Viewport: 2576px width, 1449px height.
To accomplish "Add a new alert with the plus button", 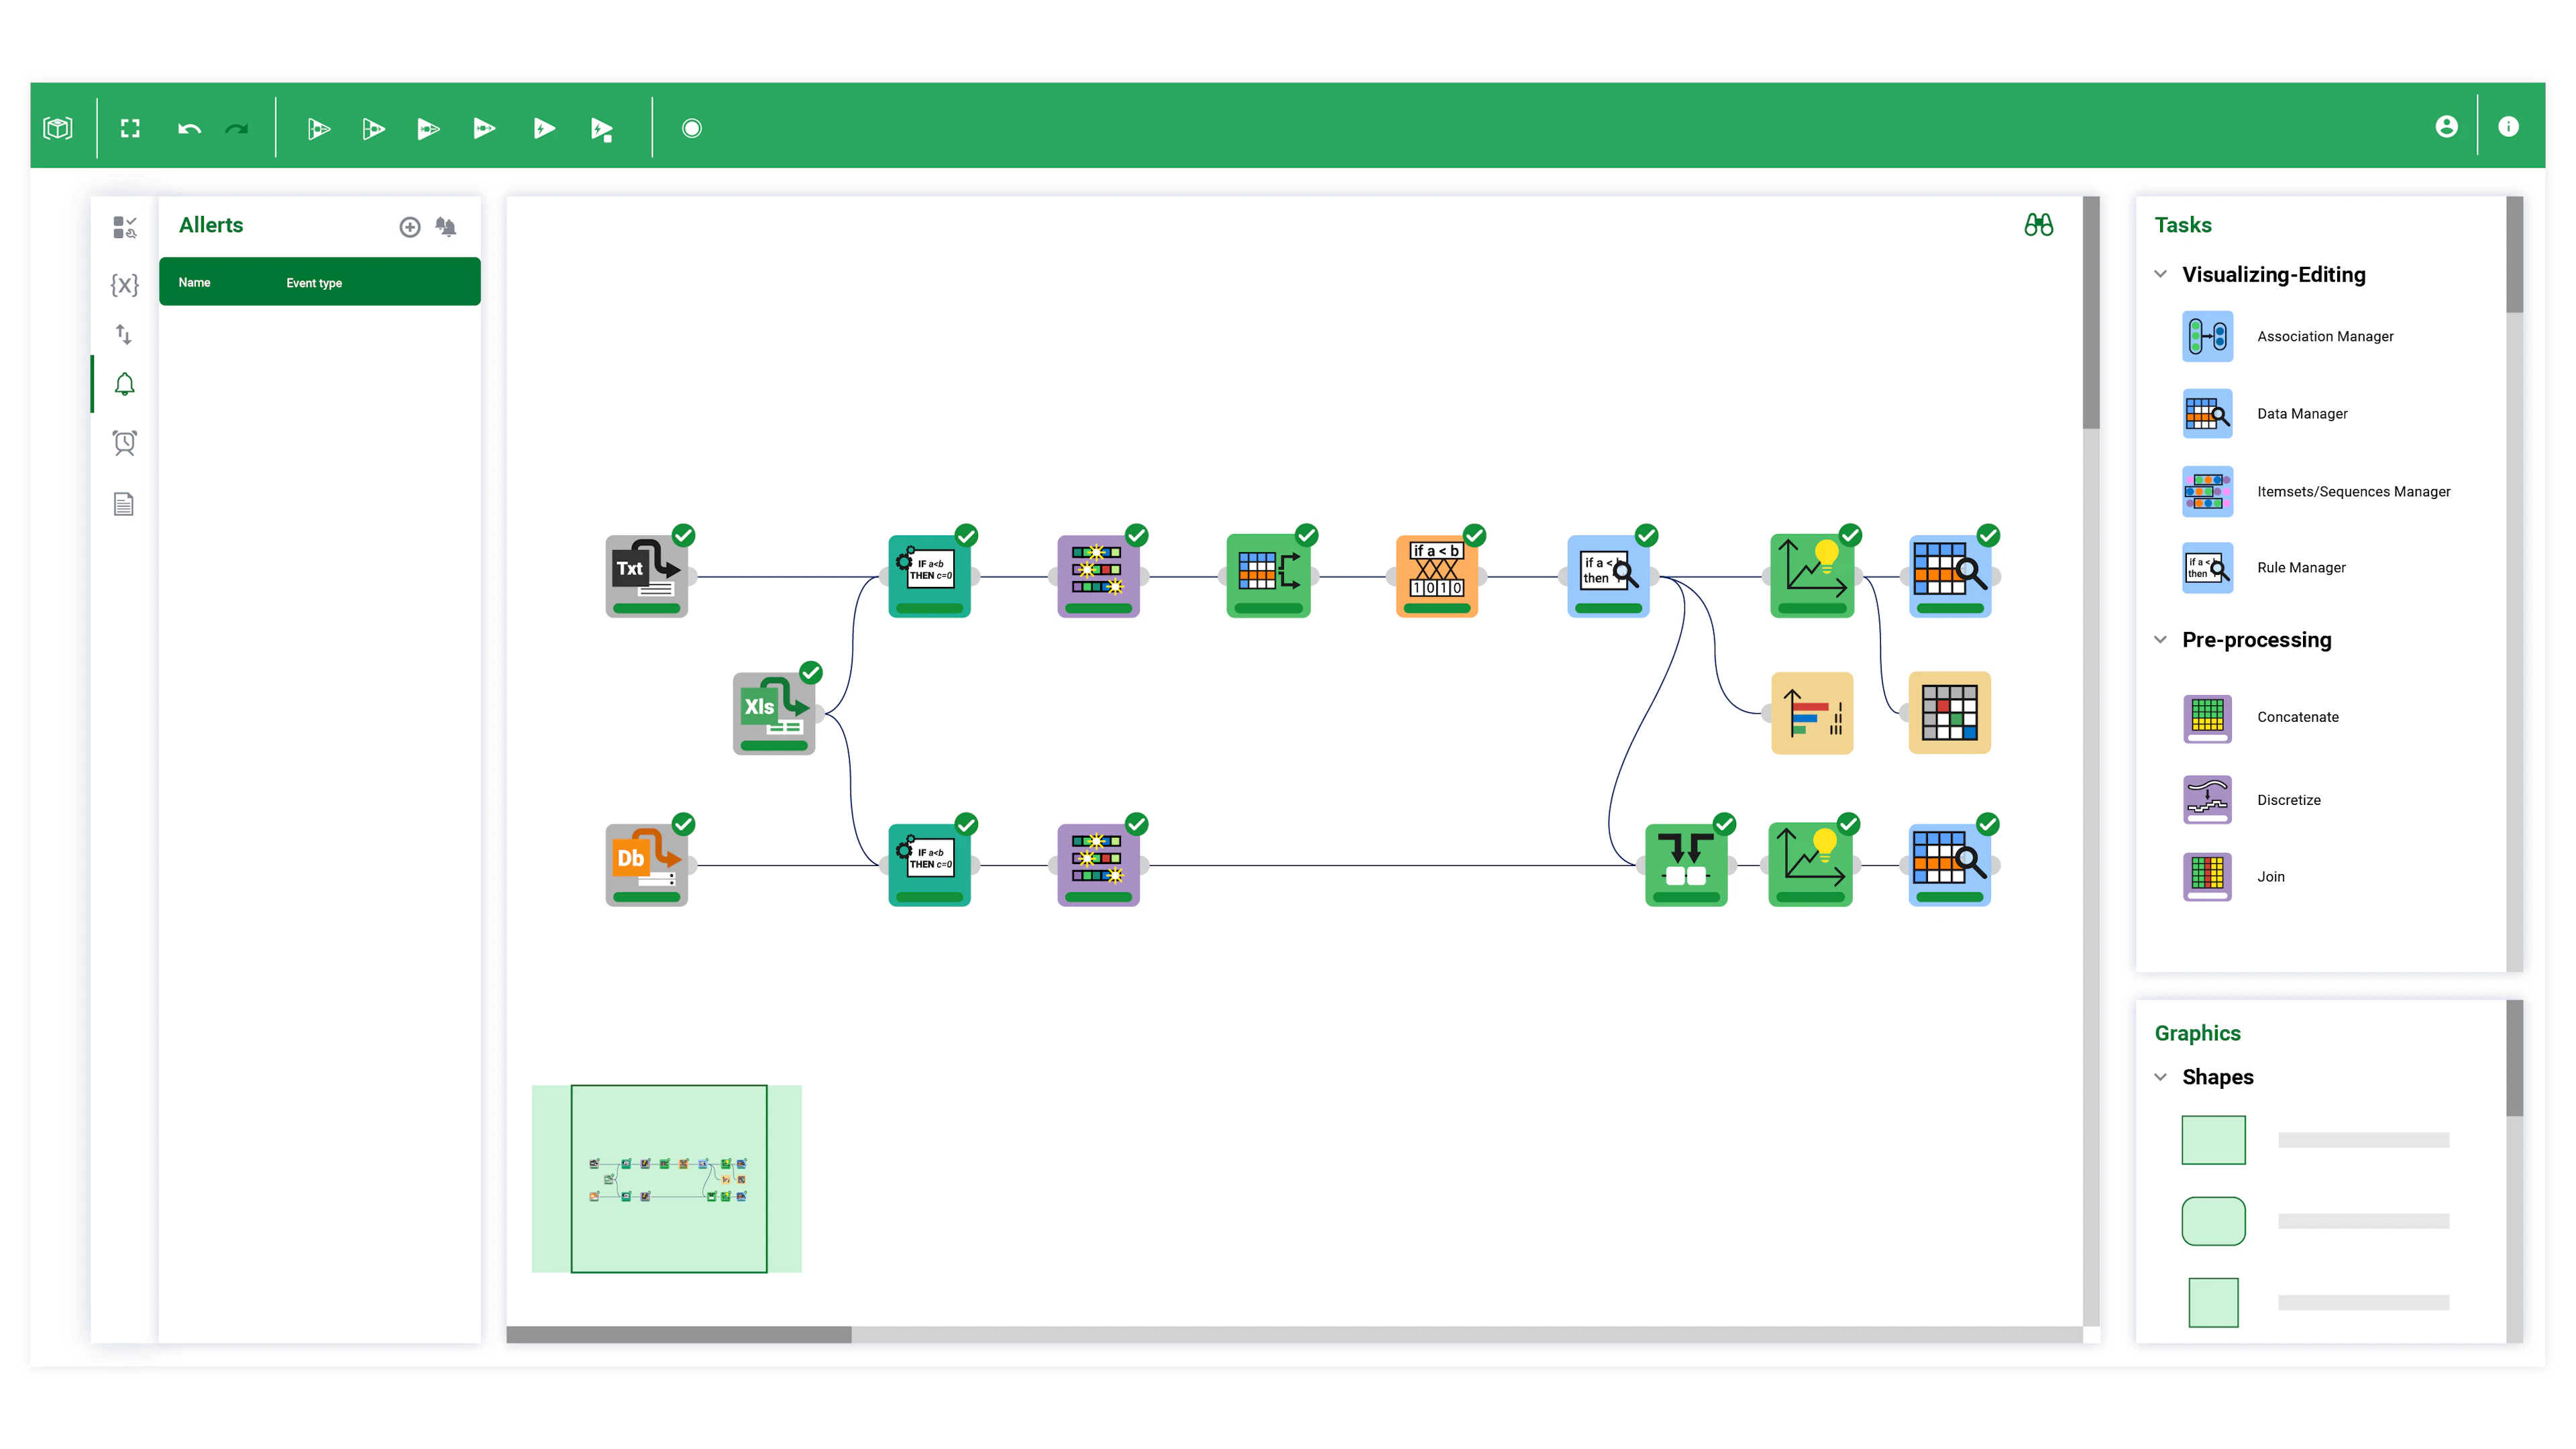I will click(410, 226).
